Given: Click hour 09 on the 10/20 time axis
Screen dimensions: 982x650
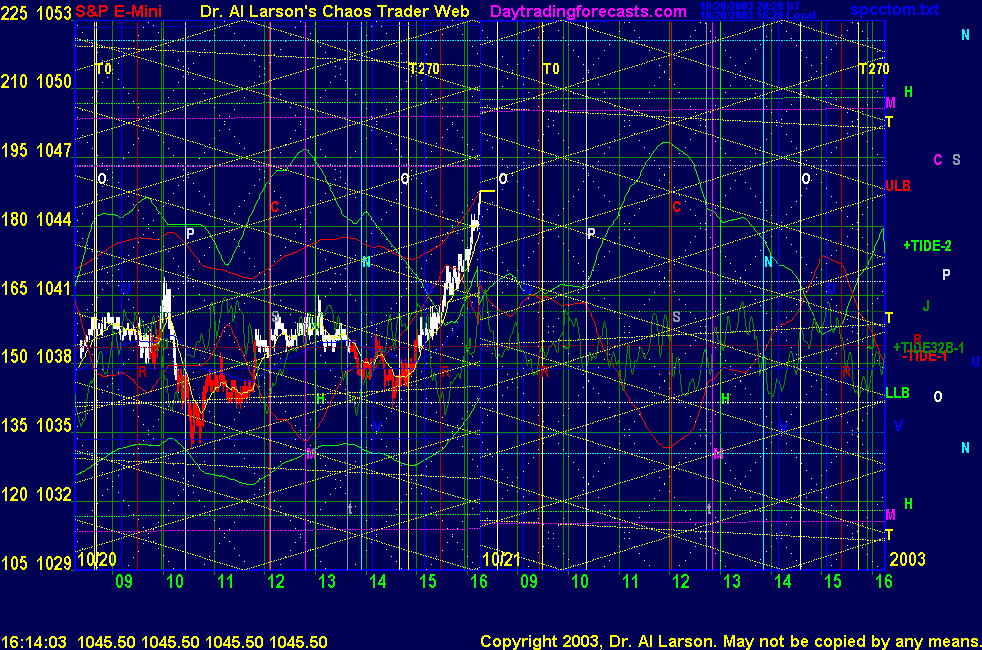Looking at the screenshot, I should (x=124, y=582).
